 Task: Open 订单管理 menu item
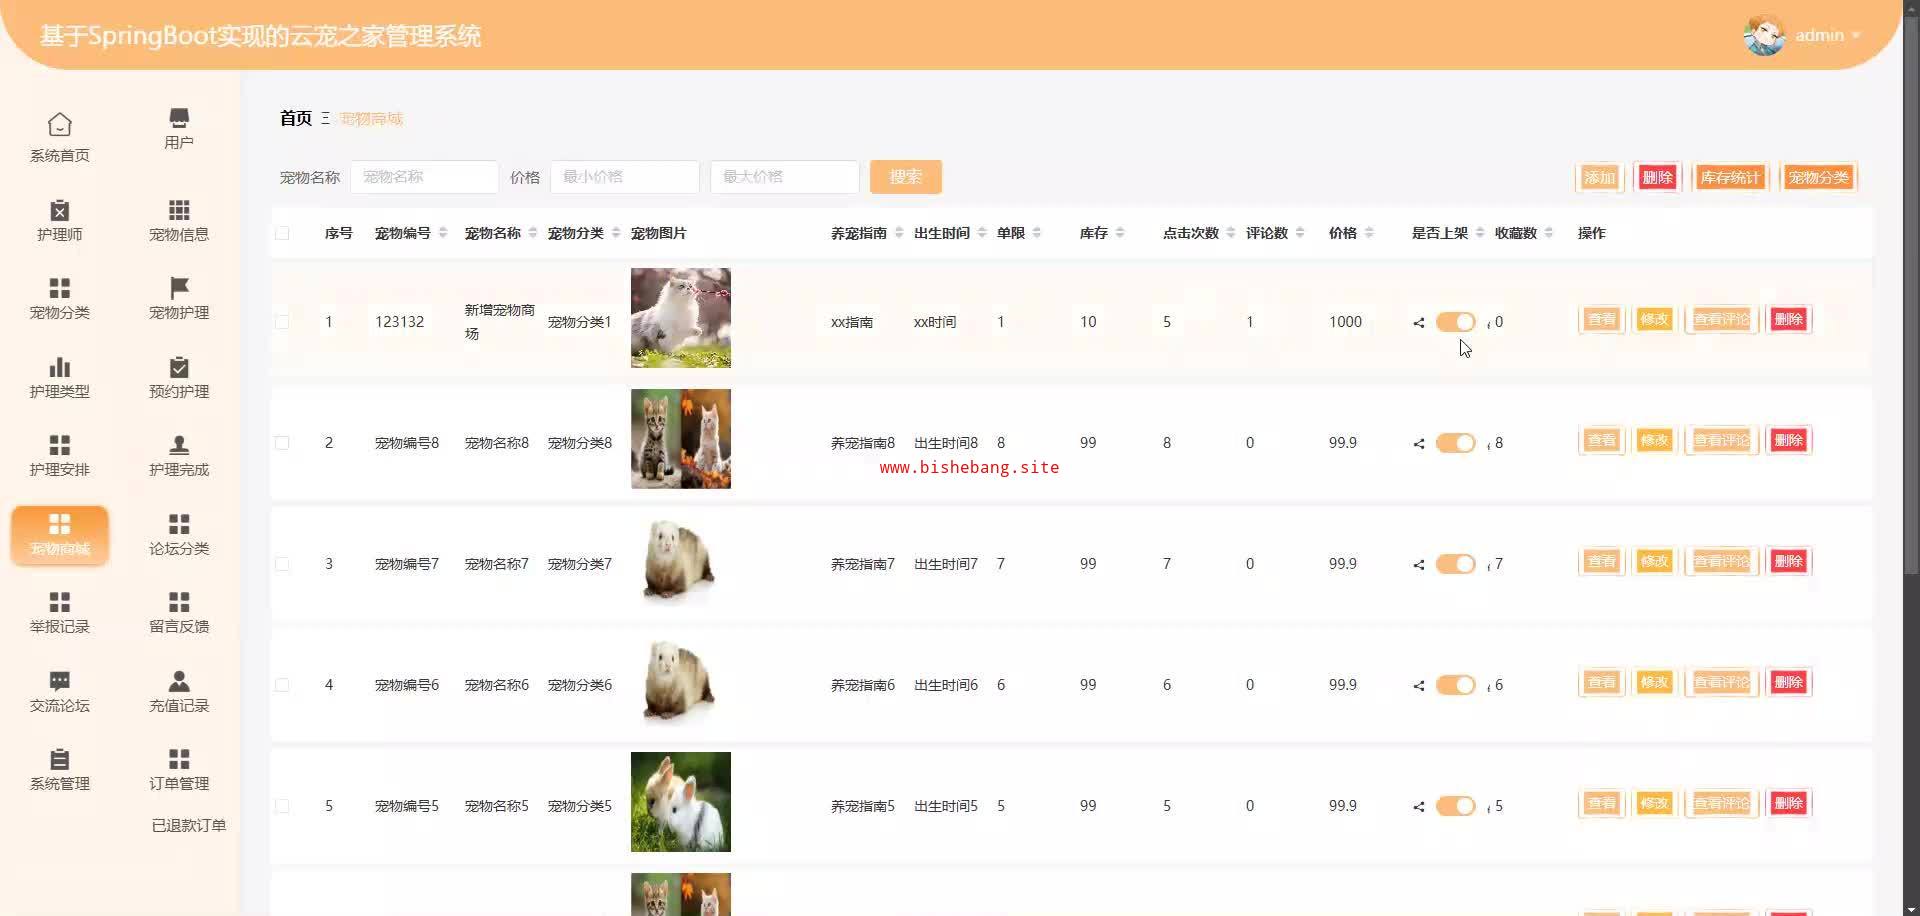(x=179, y=769)
